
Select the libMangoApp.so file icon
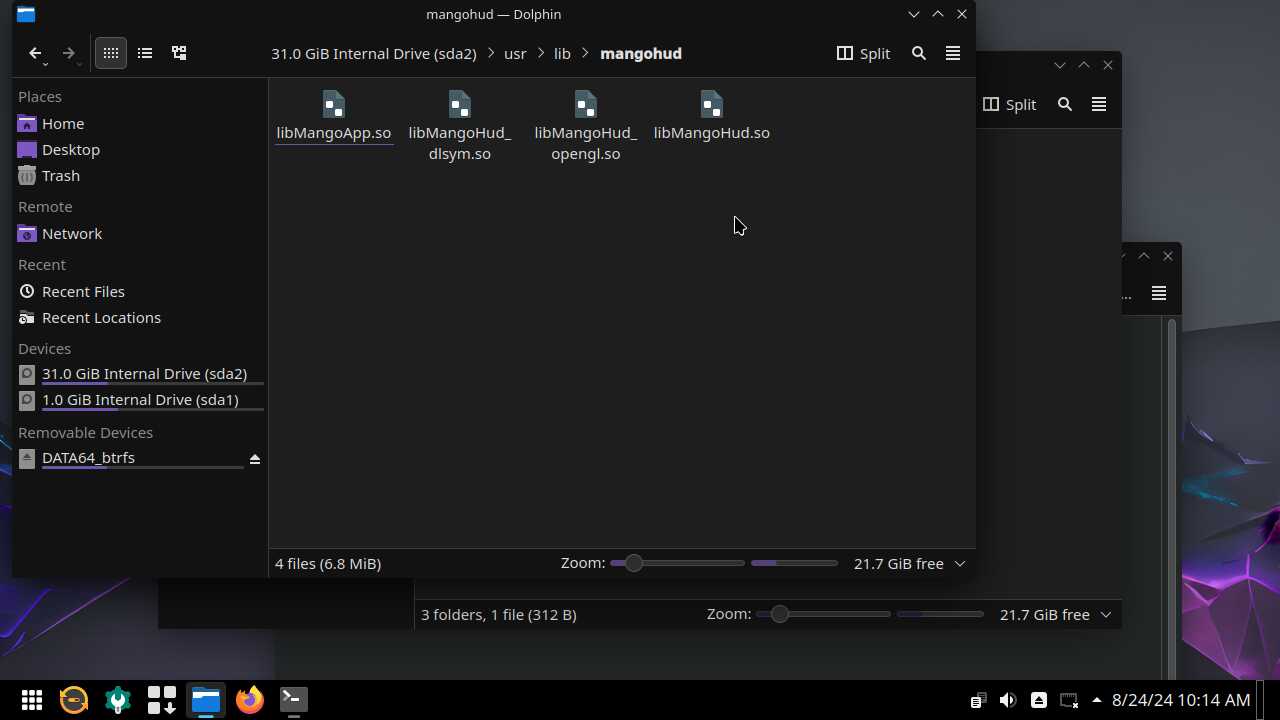point(334,105)
